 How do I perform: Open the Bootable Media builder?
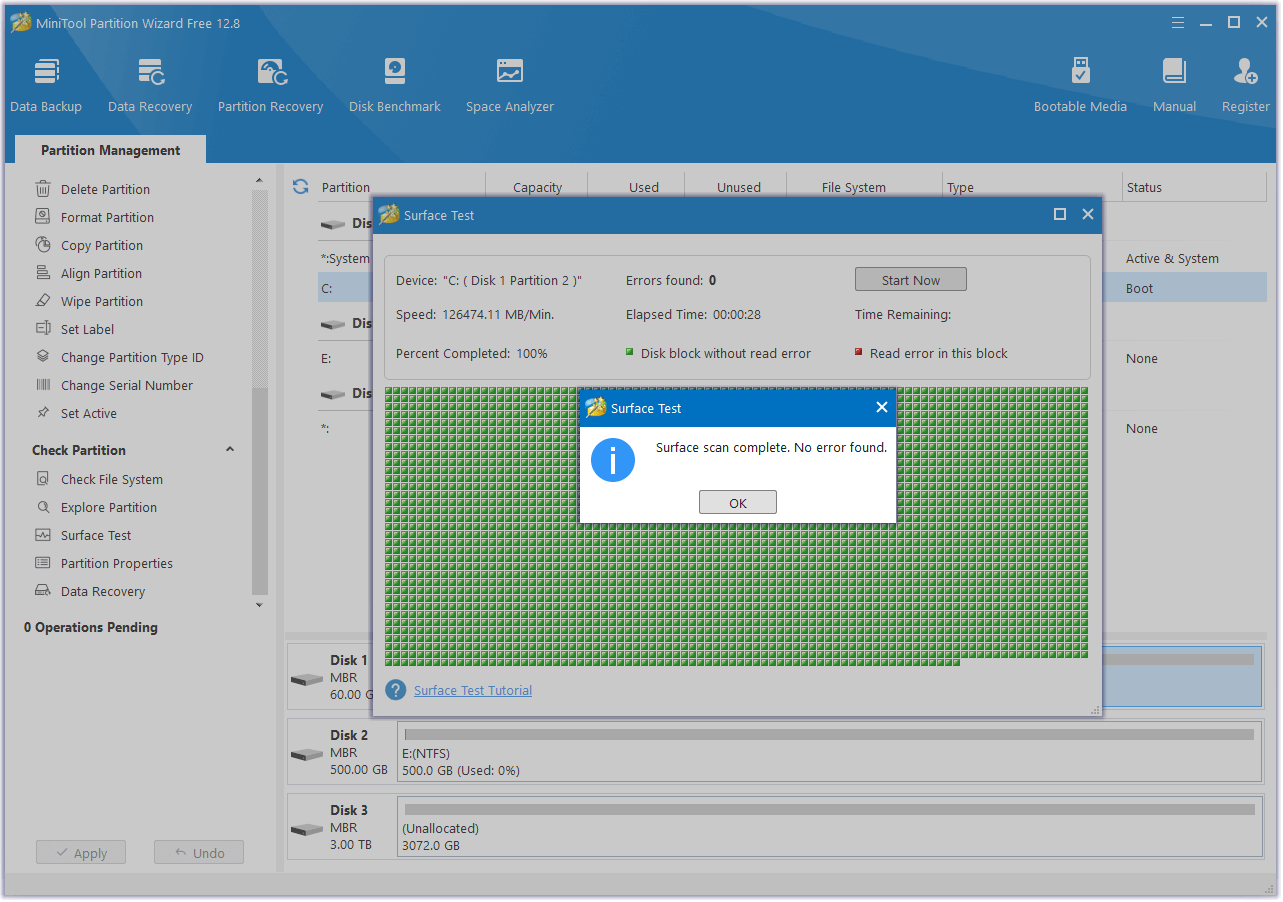(x=1080, y=86)
